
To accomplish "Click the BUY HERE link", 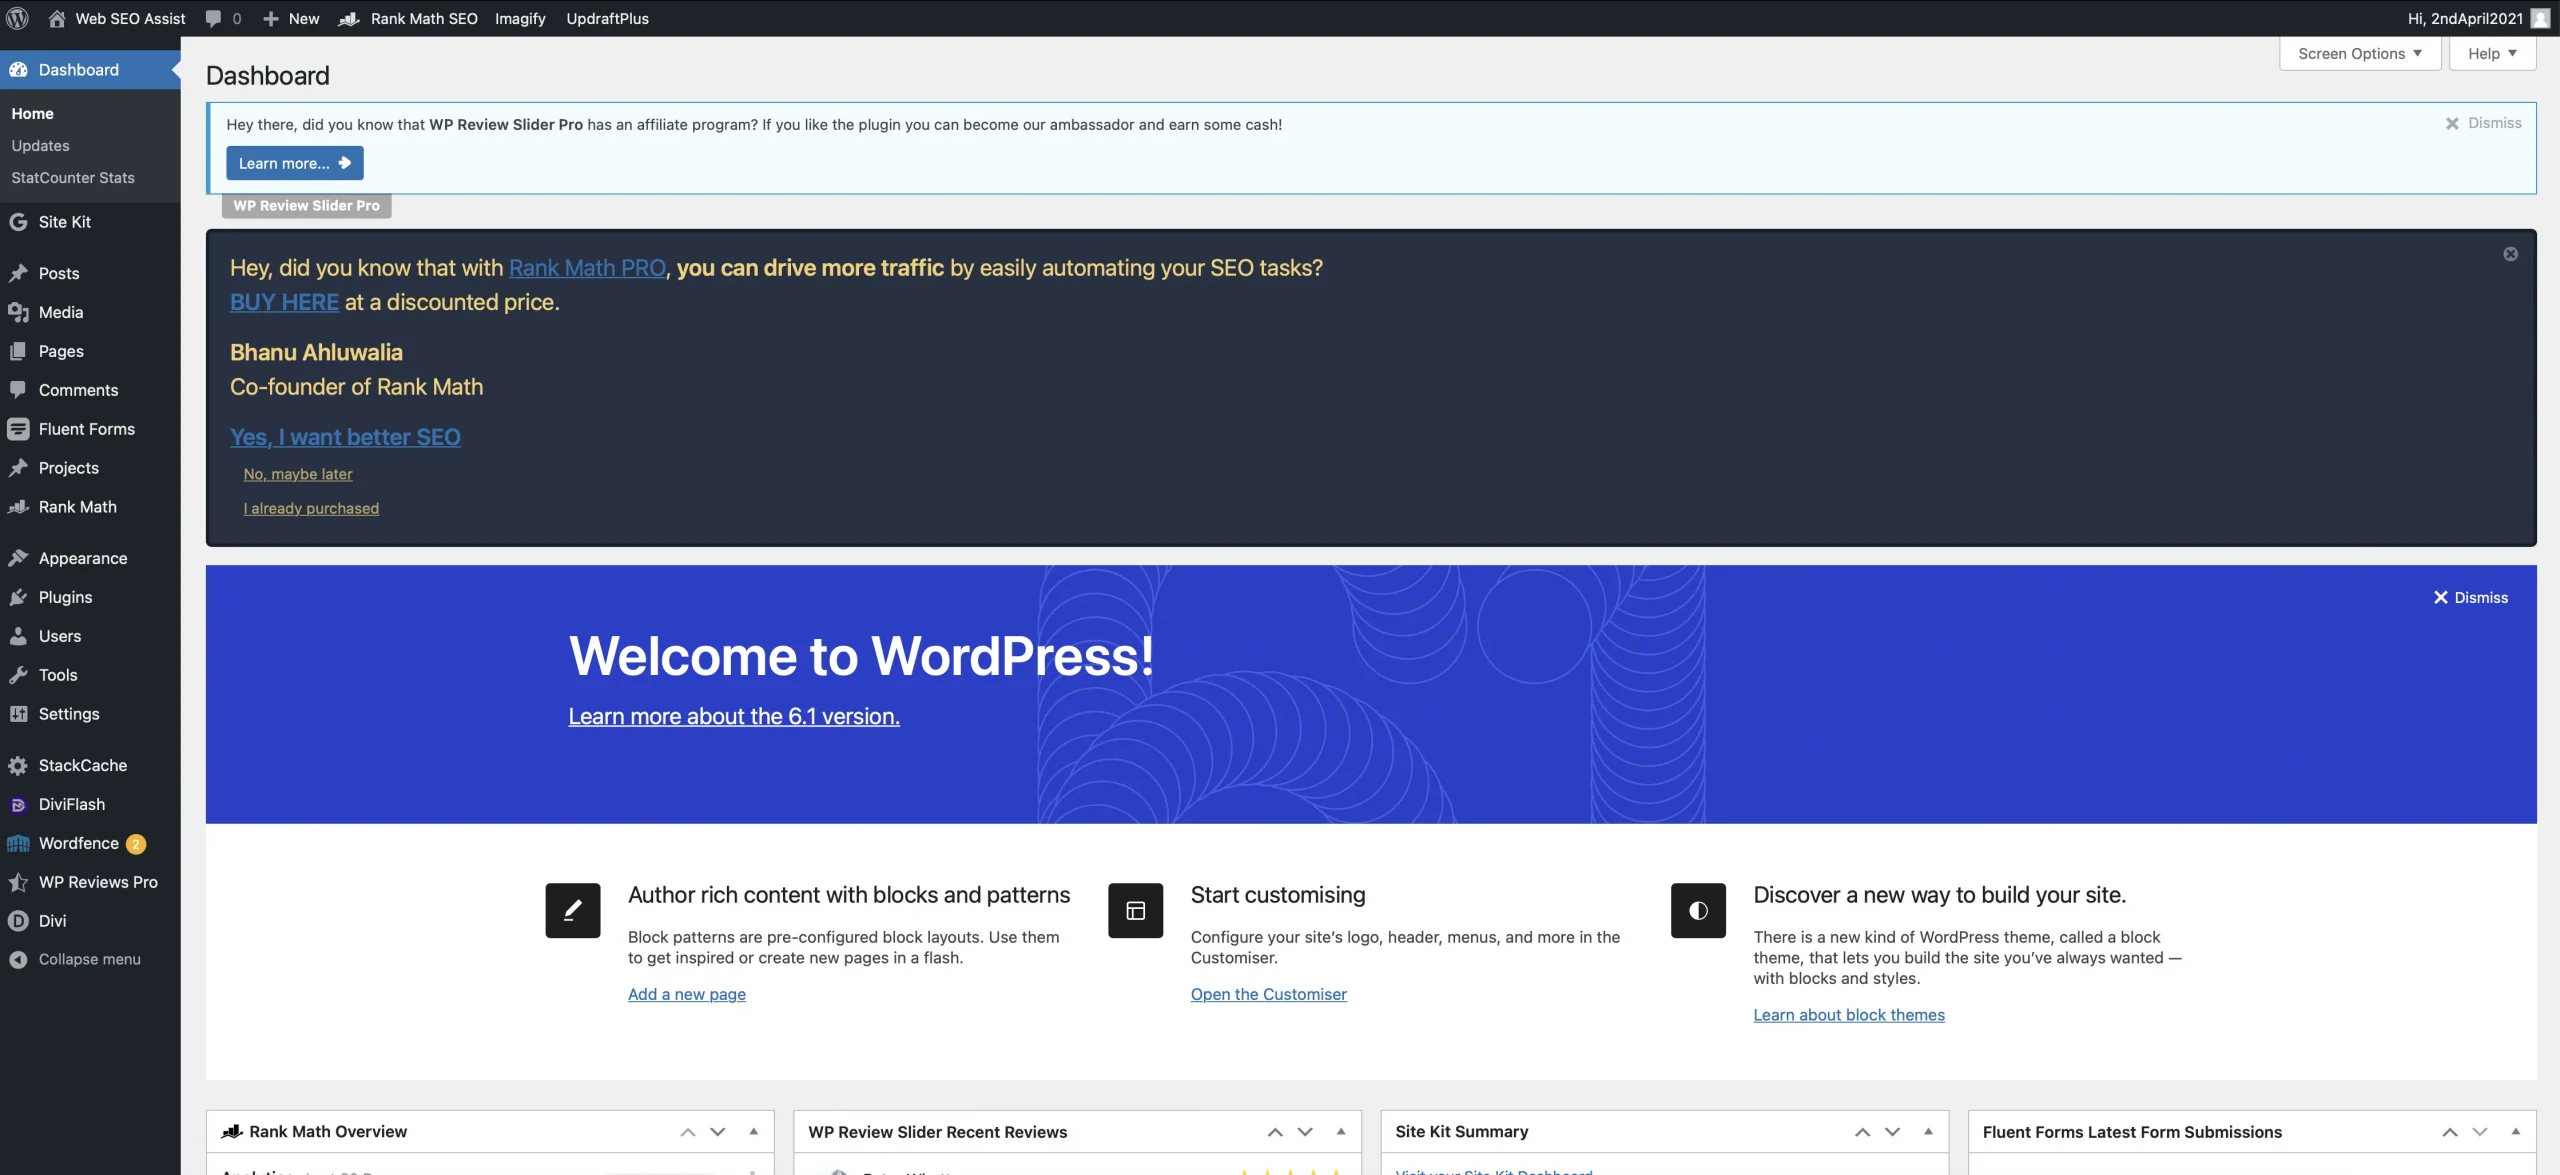I will pyautogui.click(x=284, y=302).
